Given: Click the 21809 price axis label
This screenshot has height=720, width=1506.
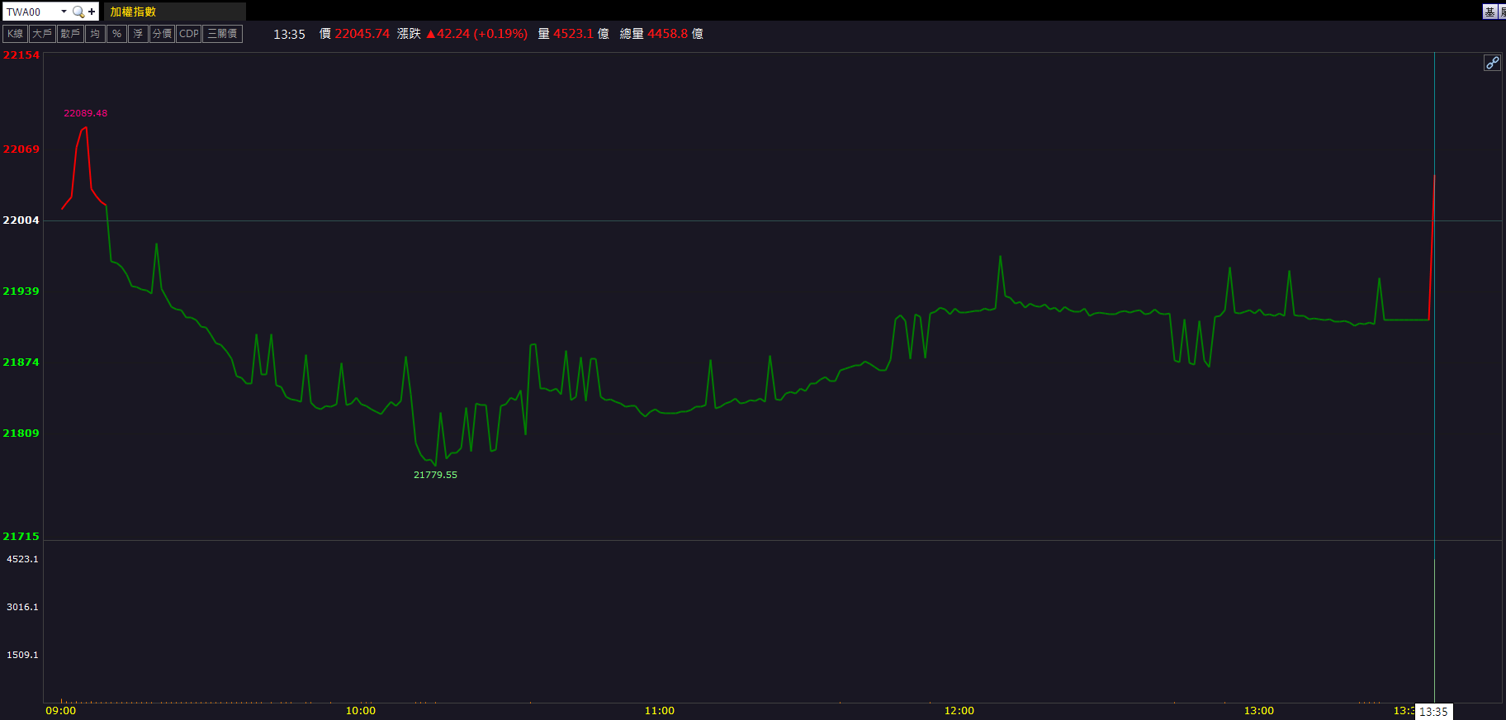Looking at the screenshot, I should click(21, 433).
